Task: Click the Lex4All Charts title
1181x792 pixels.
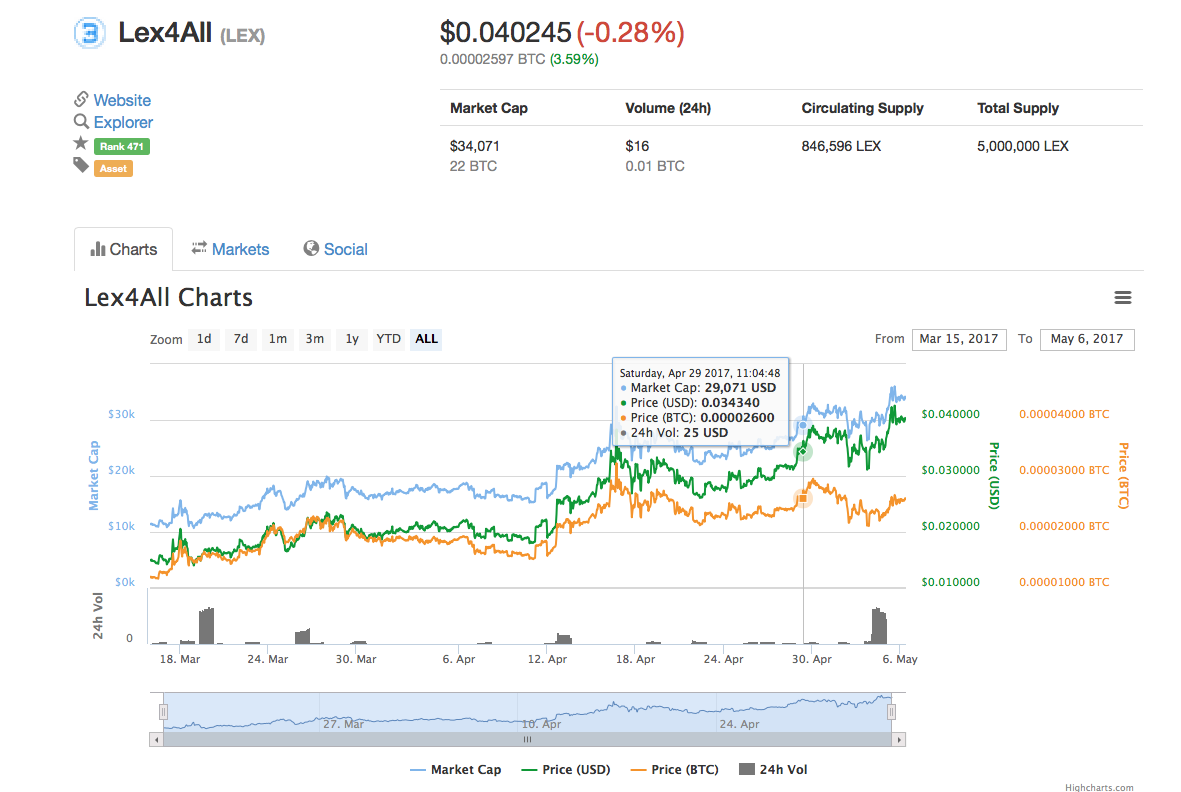Action: tap(169, 298)
